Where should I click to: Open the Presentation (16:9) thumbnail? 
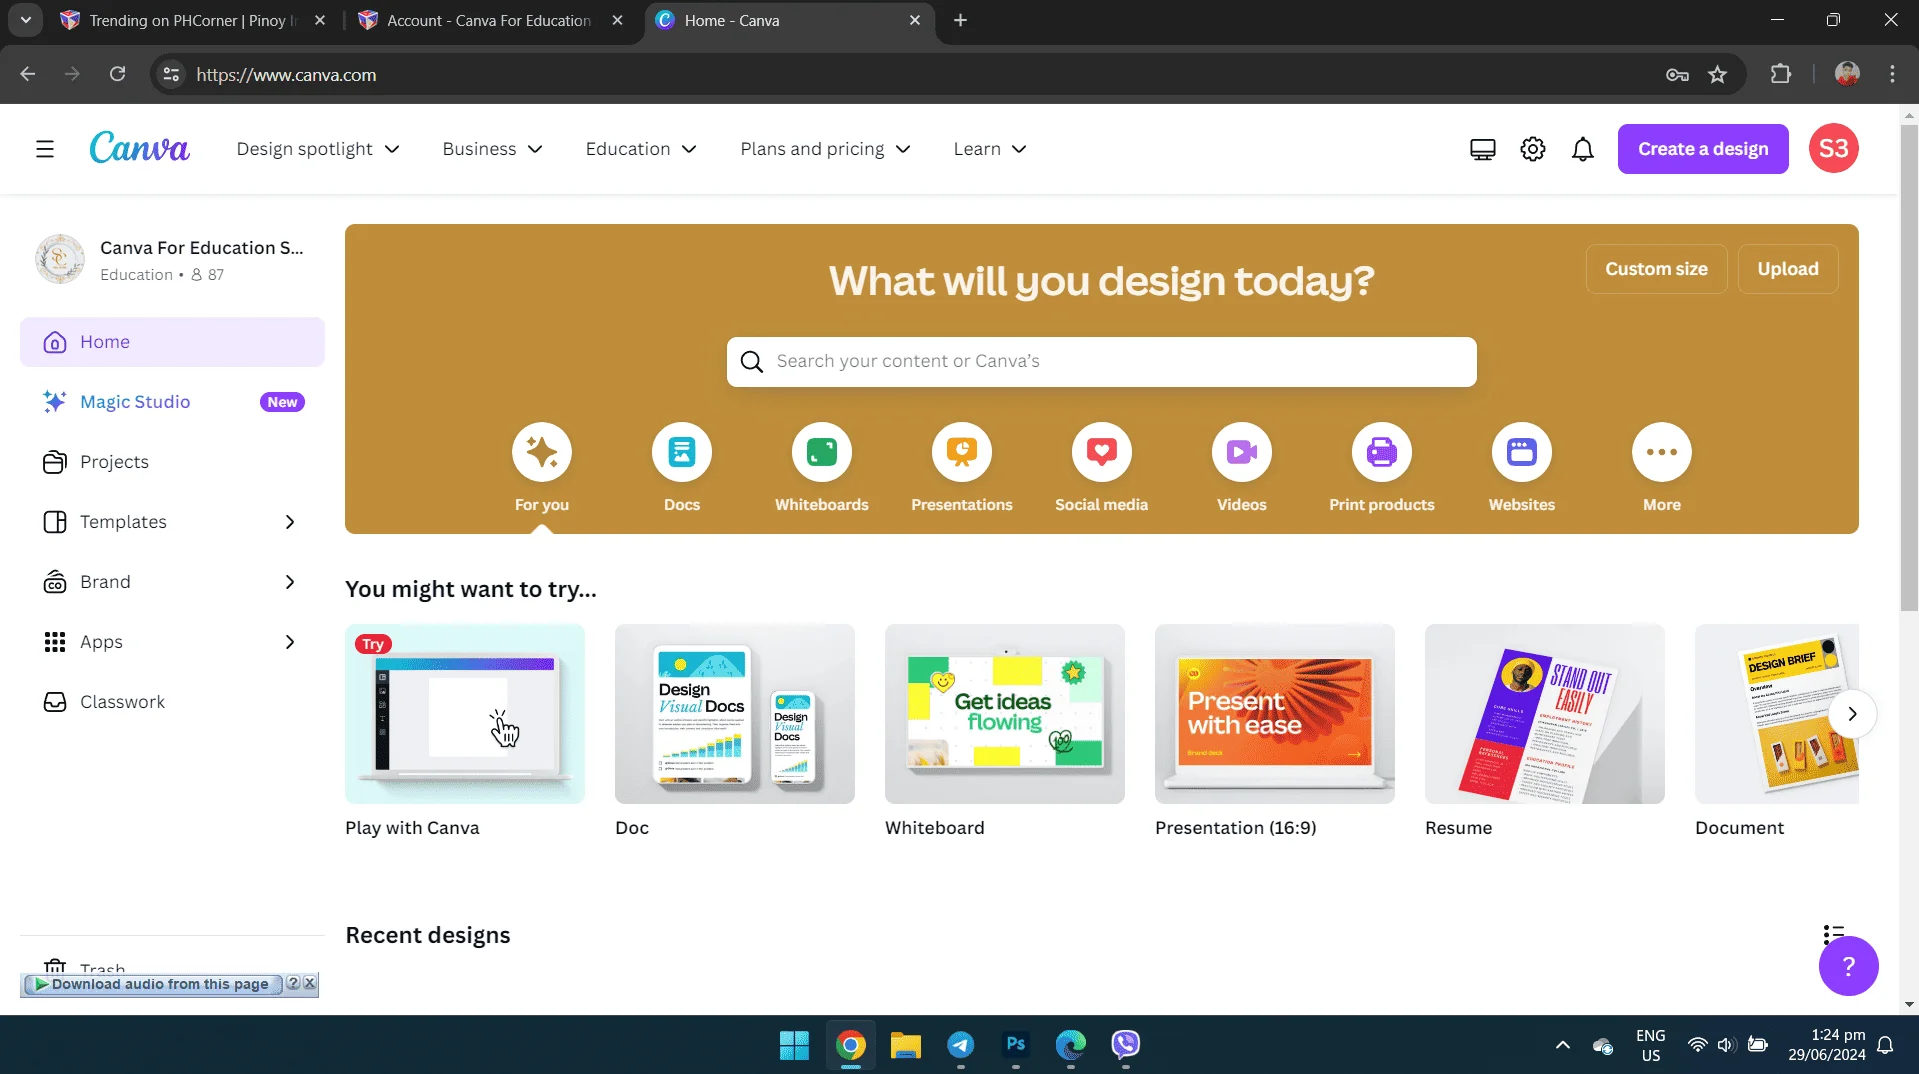click(1275, 714)
